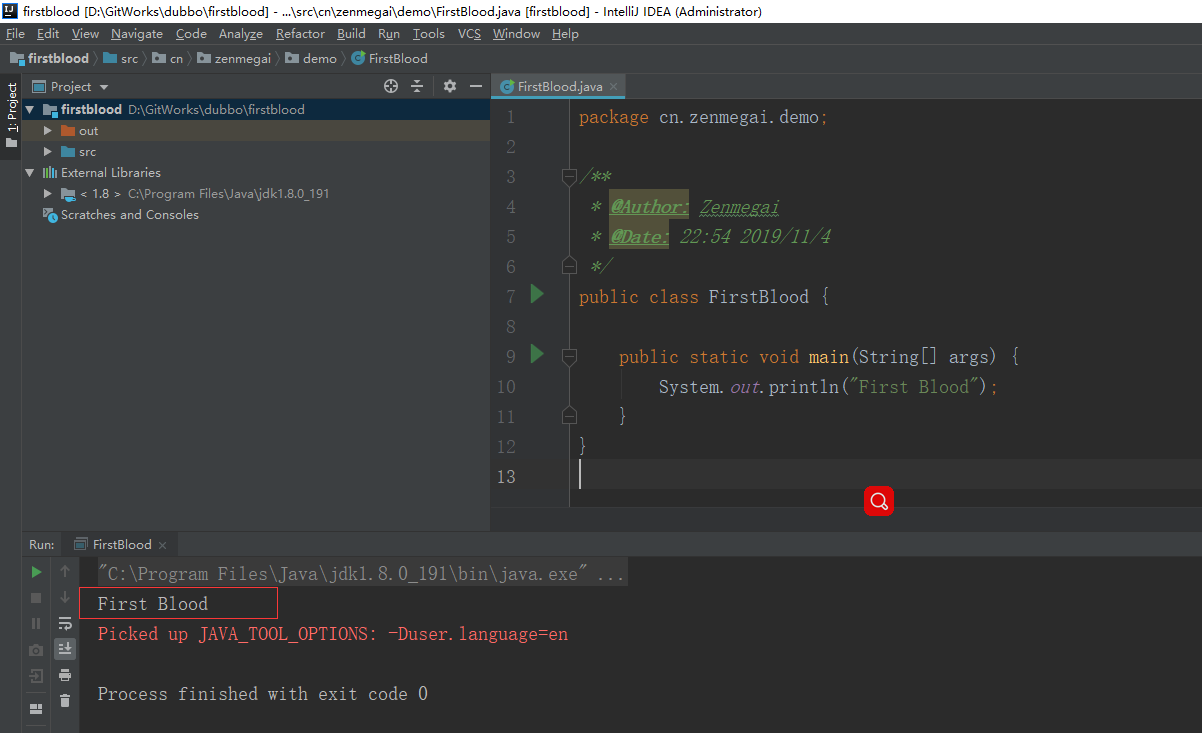The height and width of the screenshot is (733, 1202).
Task: Expand the out folder
Action: pos(47,130)
